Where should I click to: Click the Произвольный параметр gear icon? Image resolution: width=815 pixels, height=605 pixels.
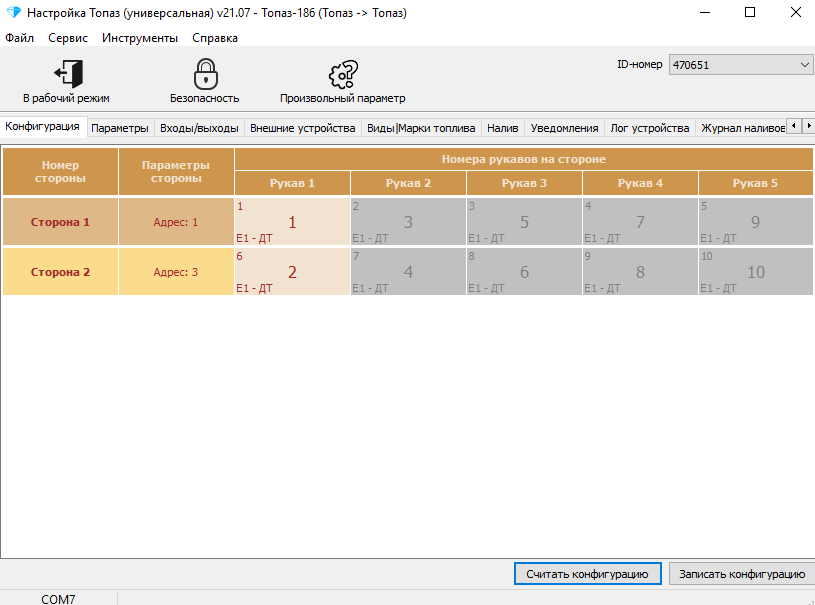[343, 74]
